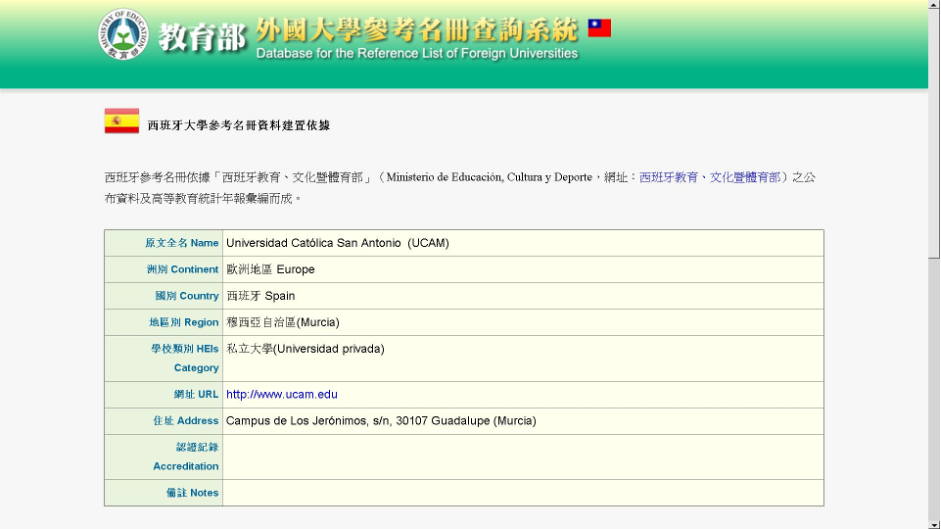Image resolution: width=941 pixels, height=529 pixels.
Task: Click the 住址 Address label
Action: tap(185, 421)
